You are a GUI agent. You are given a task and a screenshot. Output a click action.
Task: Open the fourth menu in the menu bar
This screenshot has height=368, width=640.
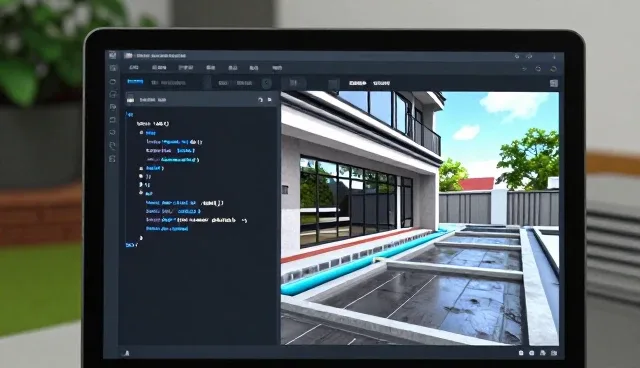[x=211, y=68]
